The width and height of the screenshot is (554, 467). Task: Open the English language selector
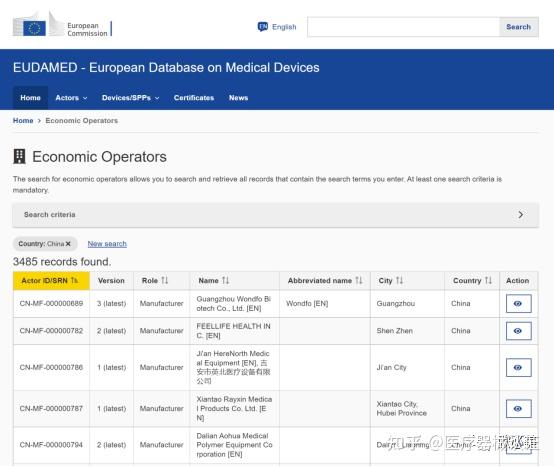point(277,27)
